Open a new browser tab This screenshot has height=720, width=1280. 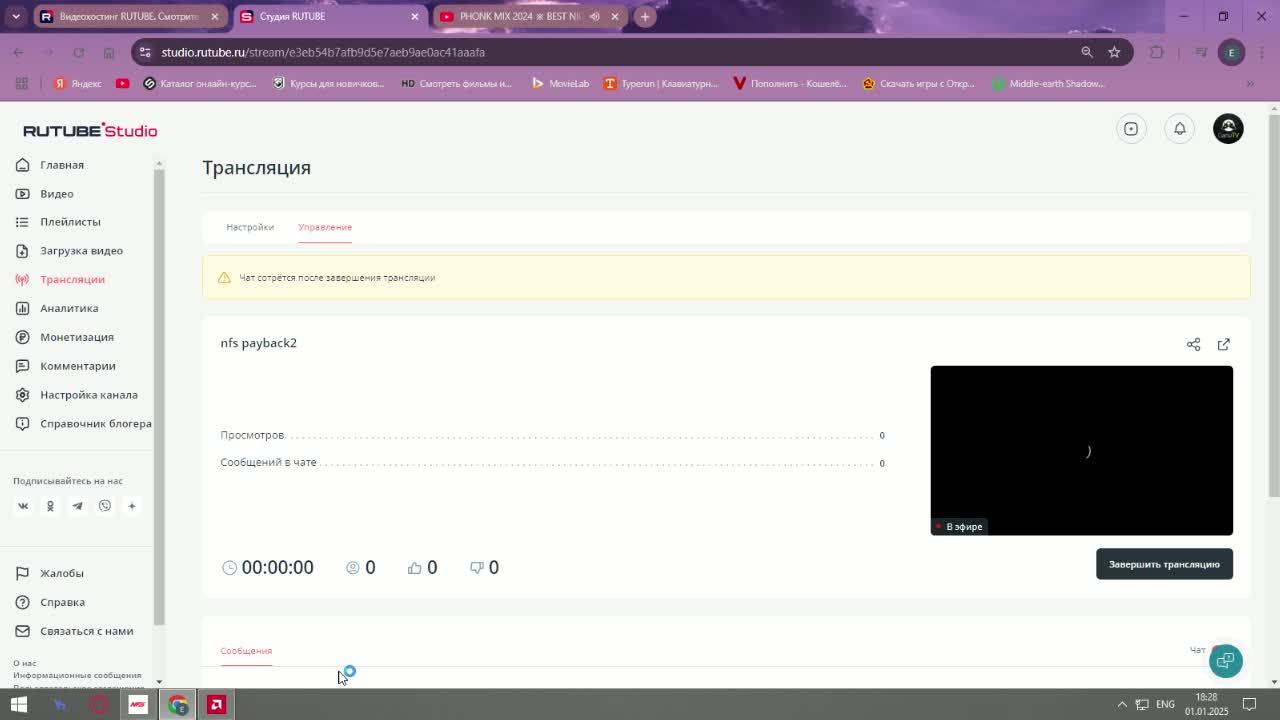pos(645,16)
